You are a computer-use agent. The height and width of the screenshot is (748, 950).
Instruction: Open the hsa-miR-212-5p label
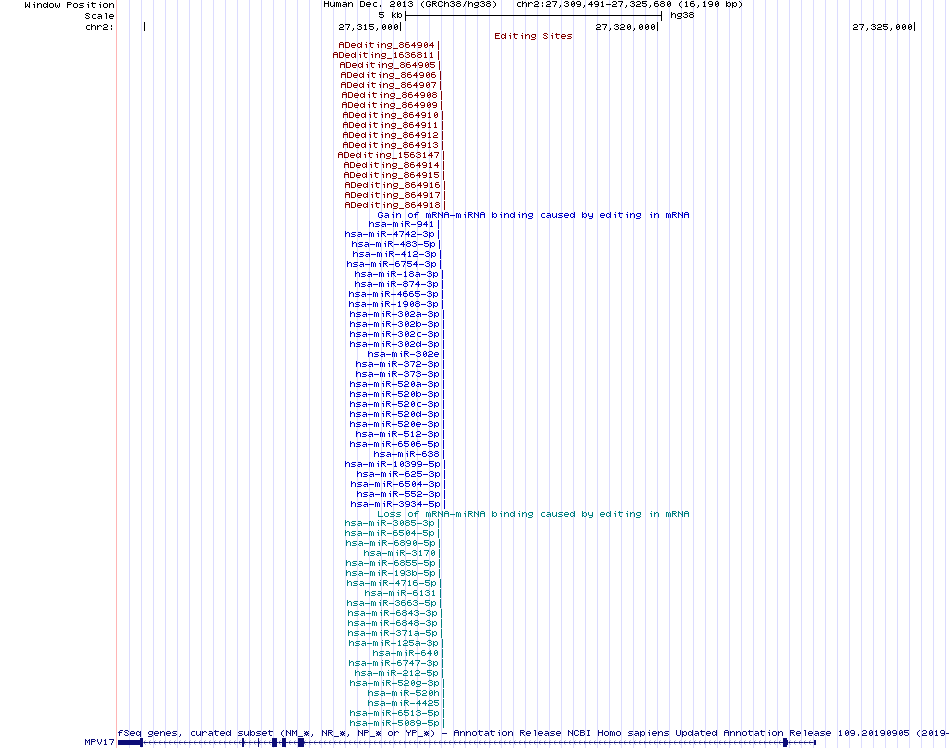396,673
